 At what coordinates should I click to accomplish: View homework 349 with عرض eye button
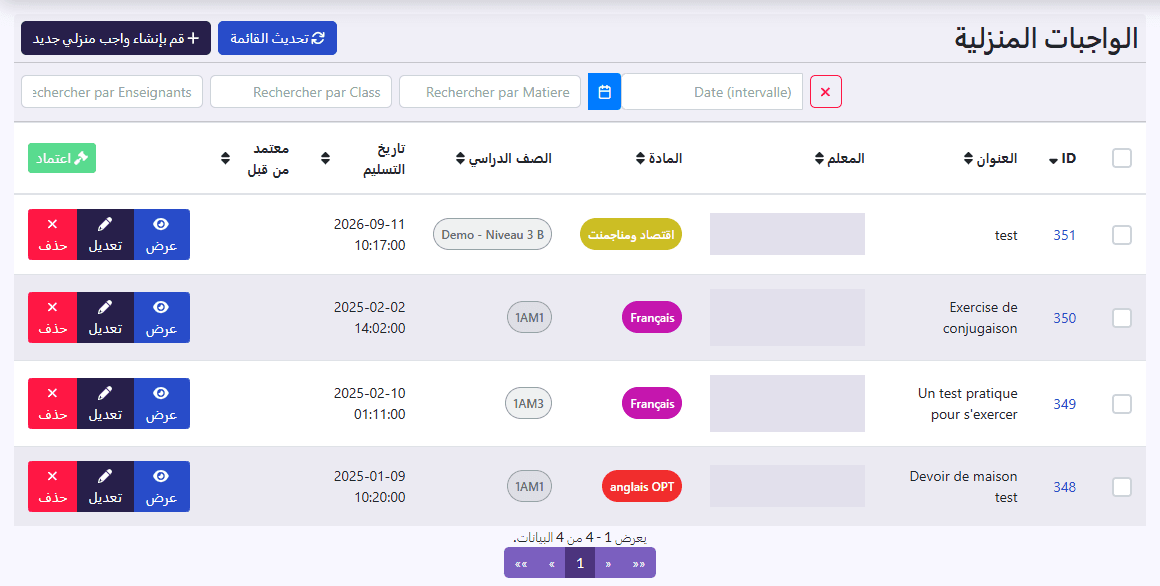tap(161, 403)
